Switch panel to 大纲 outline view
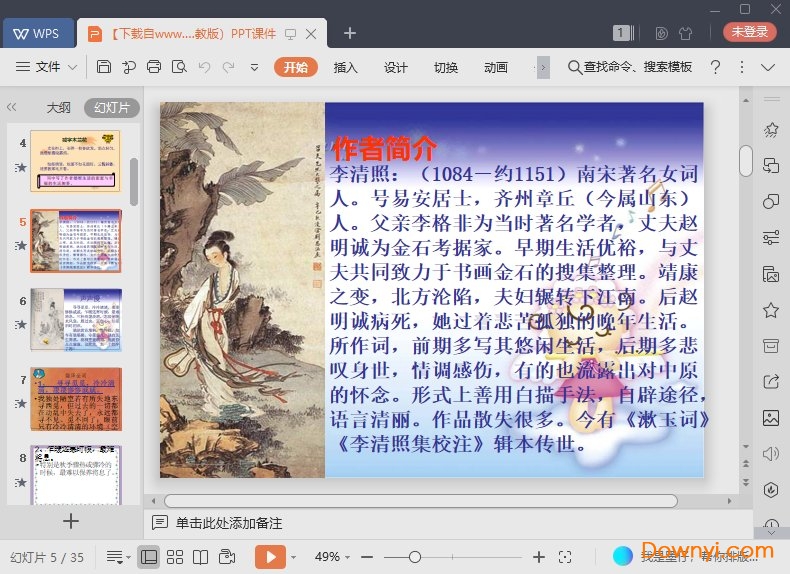The width and height of the screenshot is (790, 574). pos(58,108)
